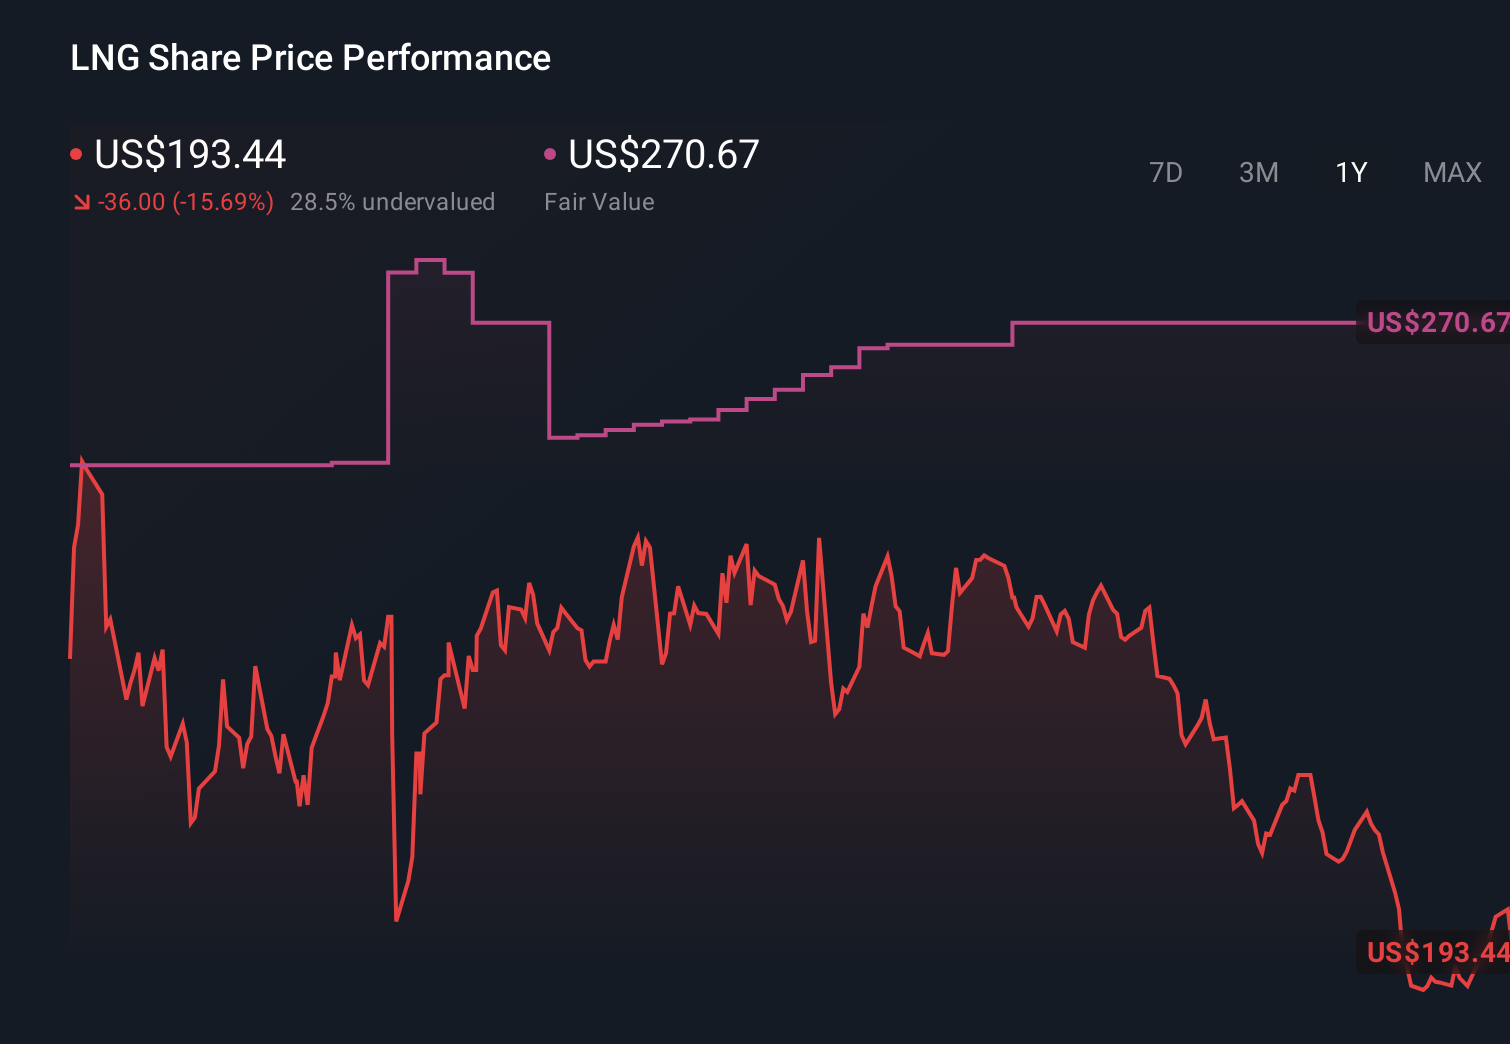Select the 3M time range

1258,172
